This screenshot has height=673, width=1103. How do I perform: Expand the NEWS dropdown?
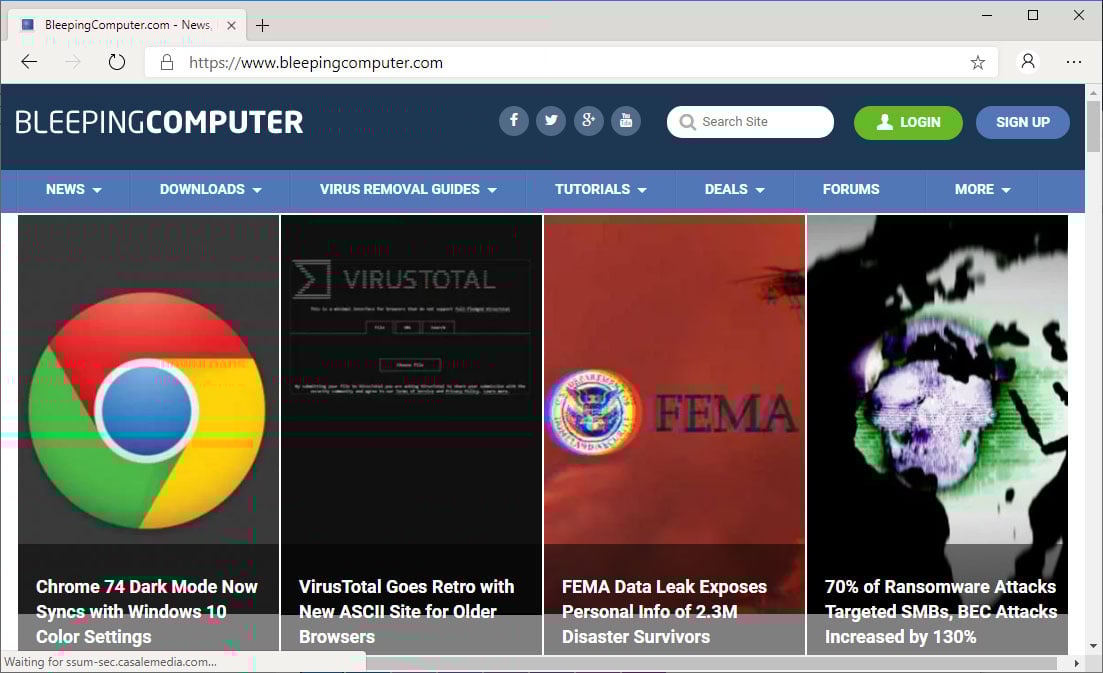pyautogui.click(x=71, y=189)
